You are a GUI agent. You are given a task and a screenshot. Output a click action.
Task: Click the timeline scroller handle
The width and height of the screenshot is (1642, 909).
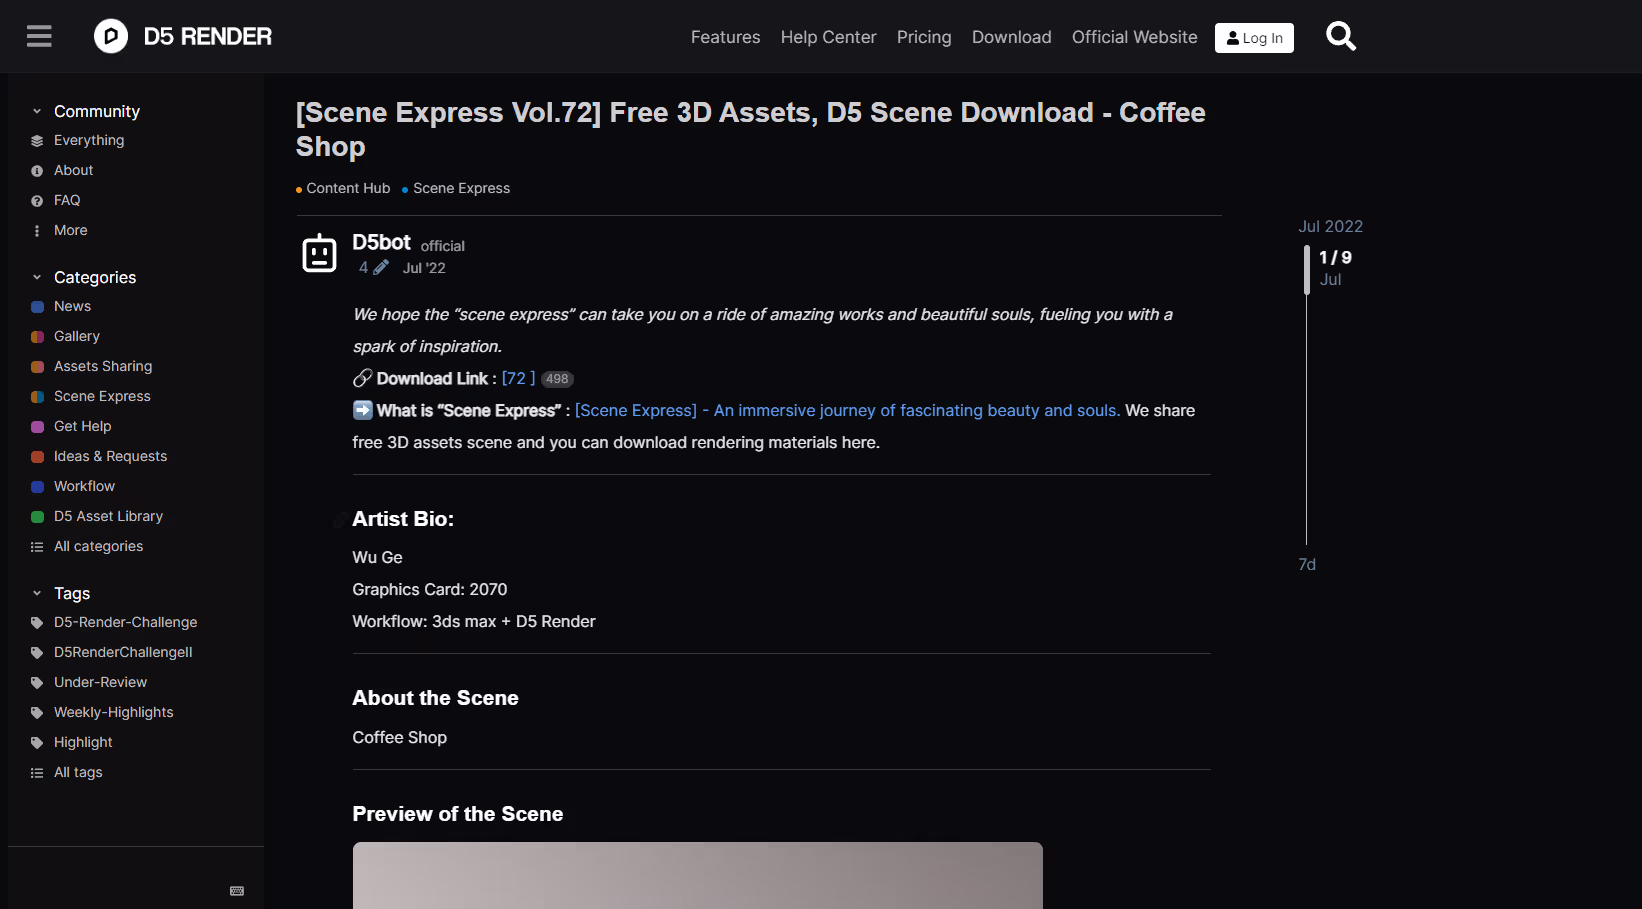tap(1306, 269)
